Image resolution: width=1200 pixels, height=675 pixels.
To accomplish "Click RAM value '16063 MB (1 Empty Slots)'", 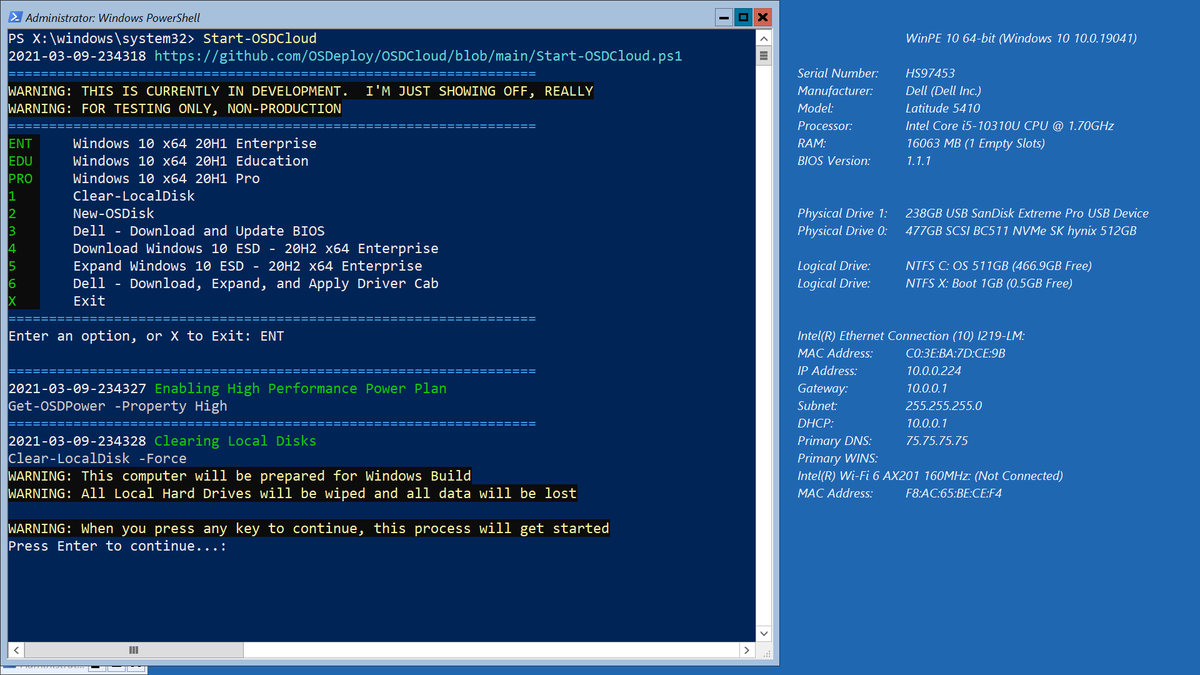I will coord(976,143).
